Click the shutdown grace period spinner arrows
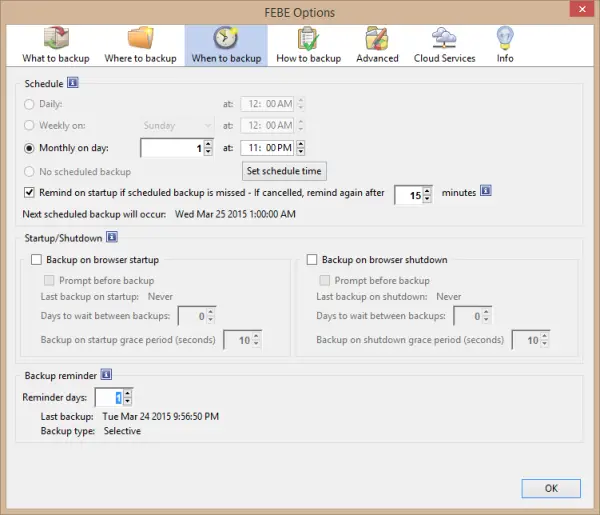Image resolution: width=600 pixels, height=515 pixels. point(545,340)
